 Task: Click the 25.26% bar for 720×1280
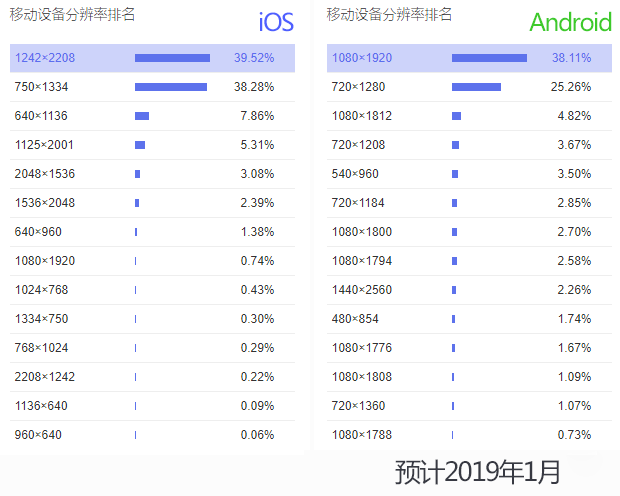pyautogui.click(x=476, y=87)
